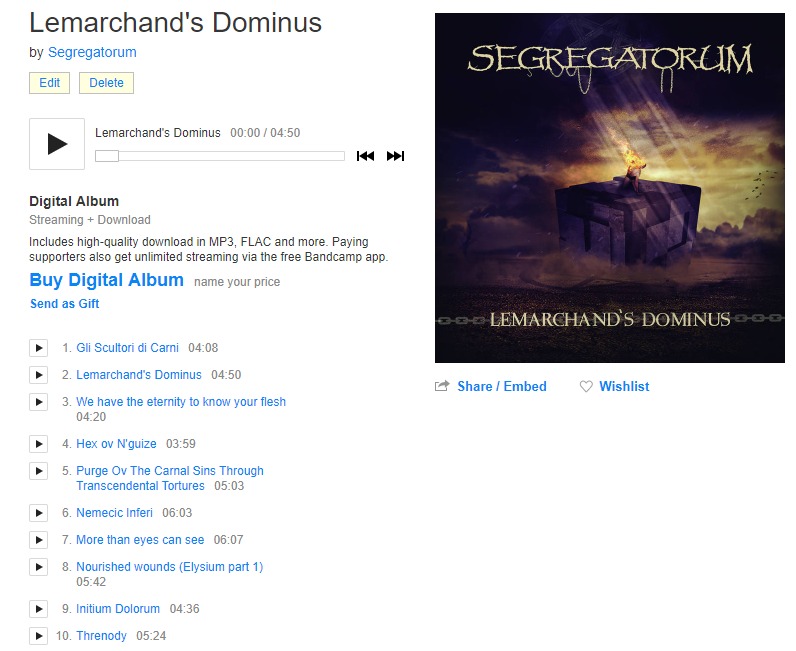Image resolution: width=796 pixels, height=651 pixels.
Task: Play track 4 Hex ov N'guize
Action: point(39,444)
